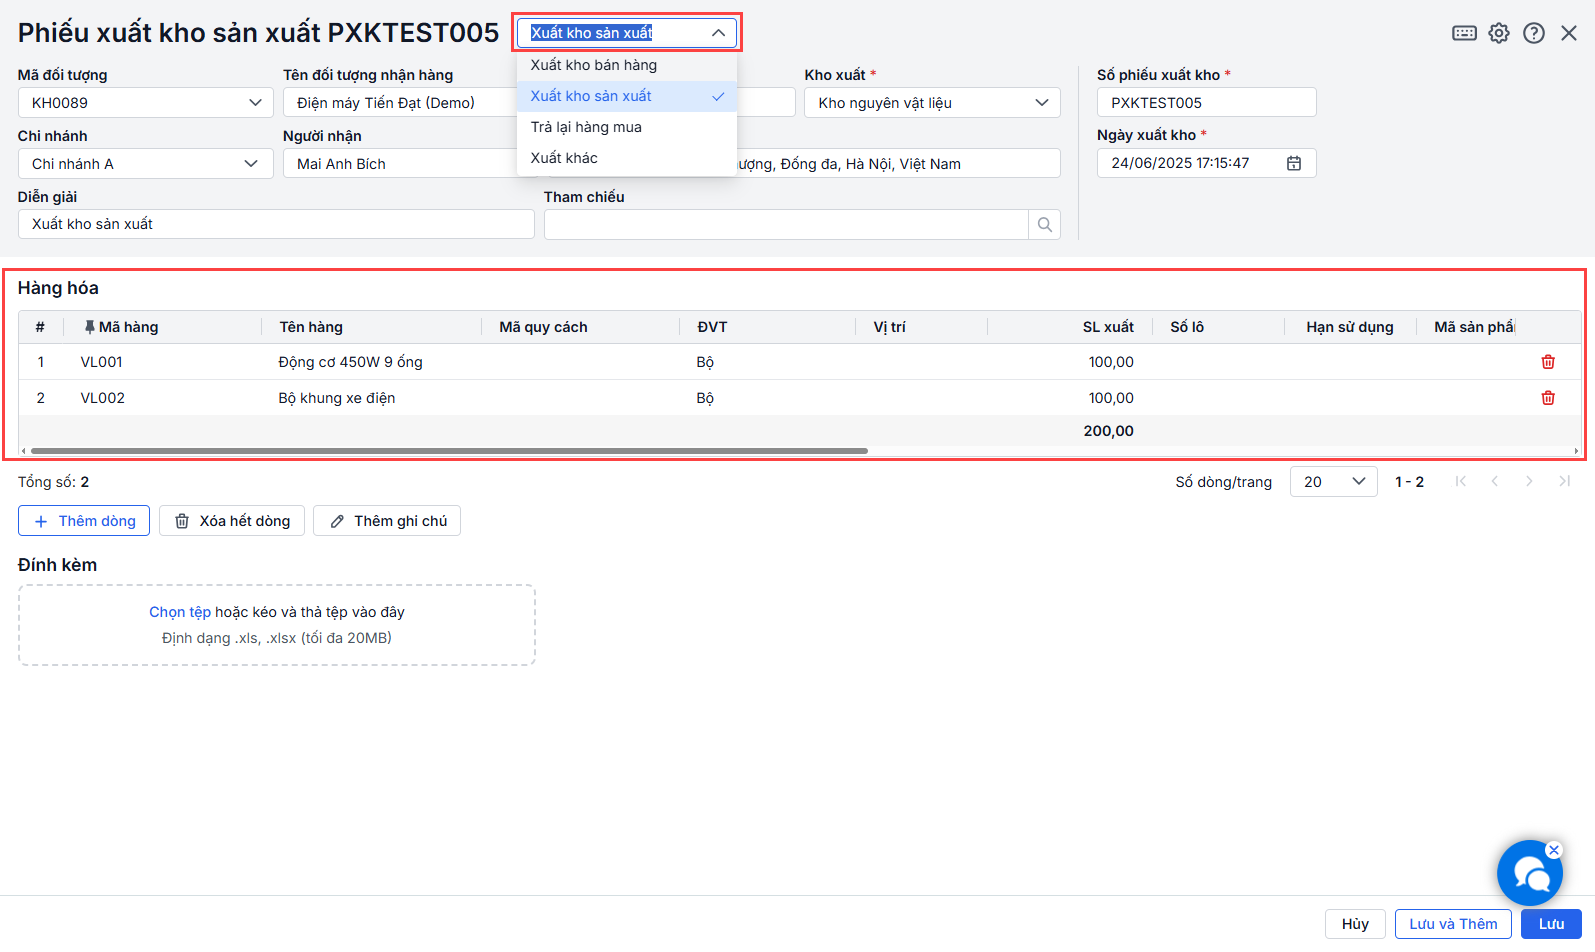Image resolution: width=1595 pixels, height=952 pixels.
Task: Delete the VL002 row with trash icon
Action: coord(1548,398)
